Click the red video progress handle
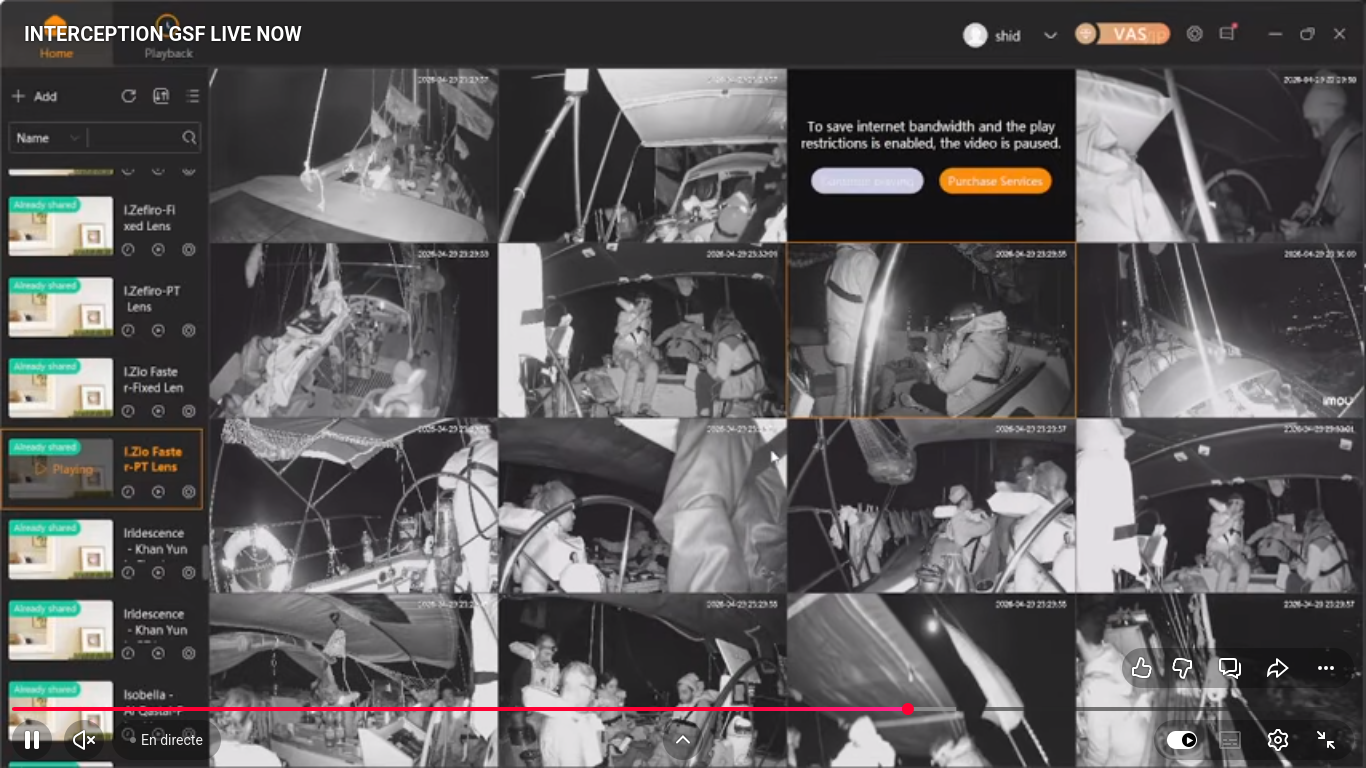The image size is (1366, 768). 907,709
